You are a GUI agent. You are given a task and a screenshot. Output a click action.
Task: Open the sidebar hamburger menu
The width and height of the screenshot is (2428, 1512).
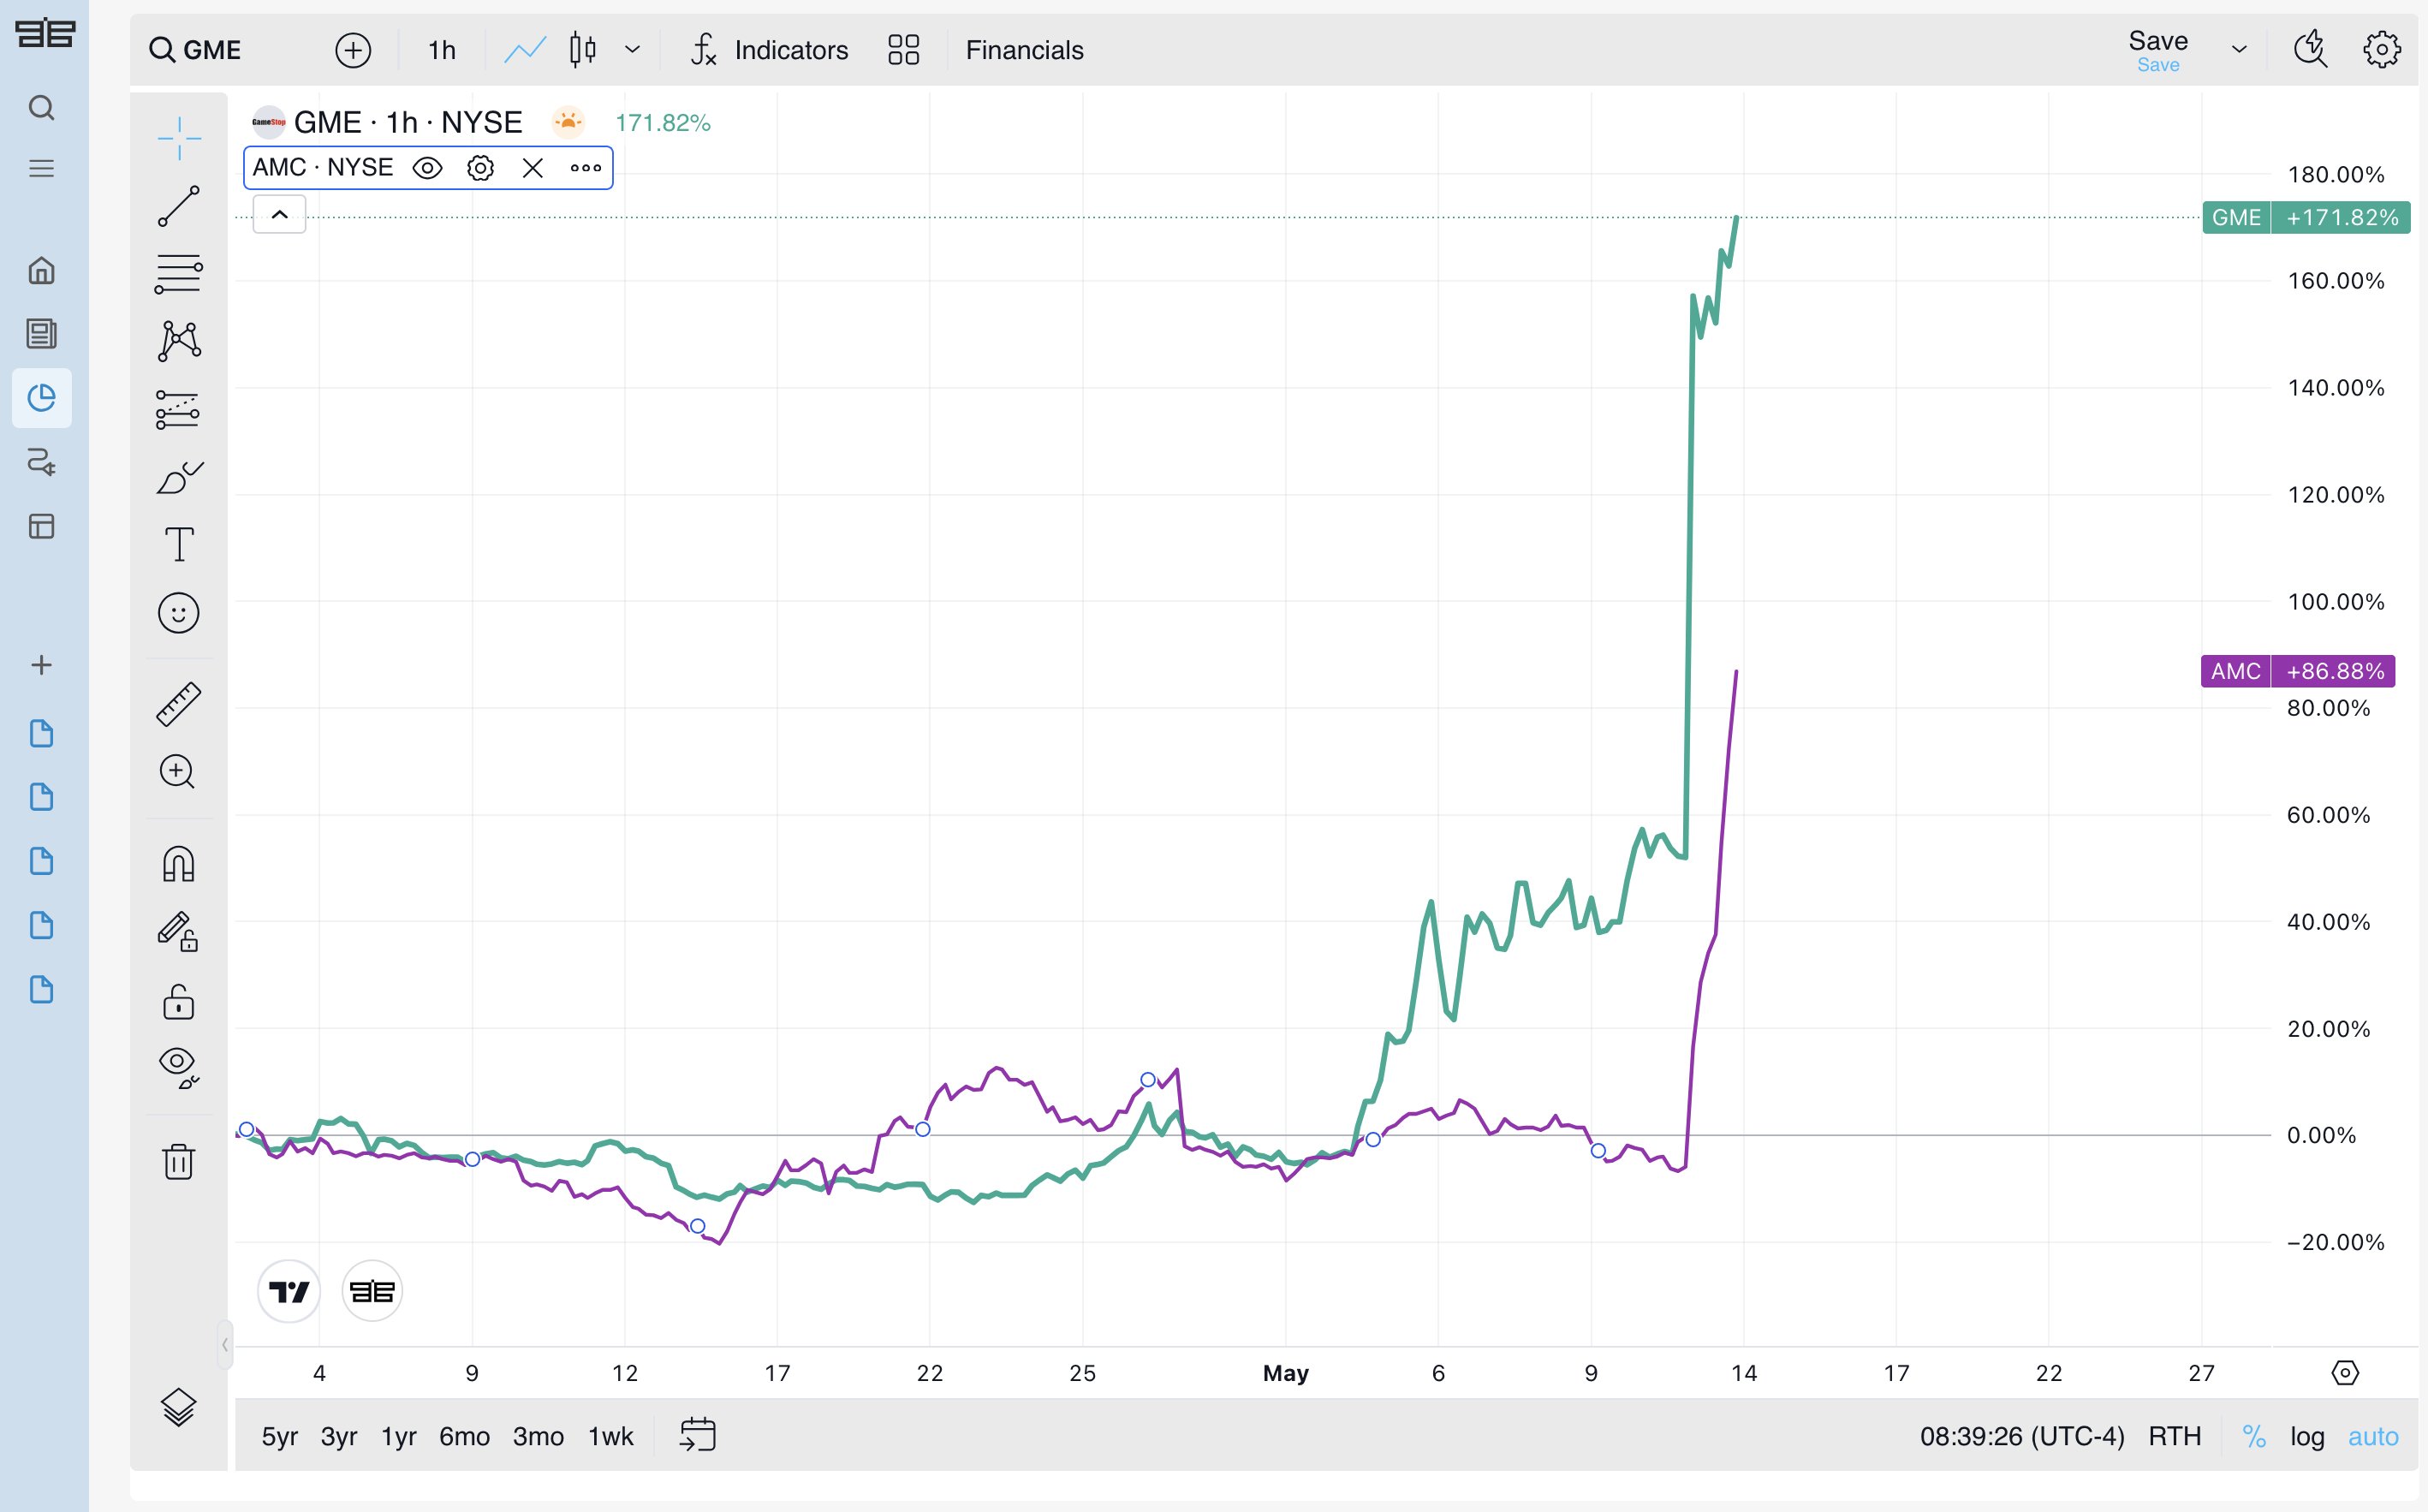(41, 168)
